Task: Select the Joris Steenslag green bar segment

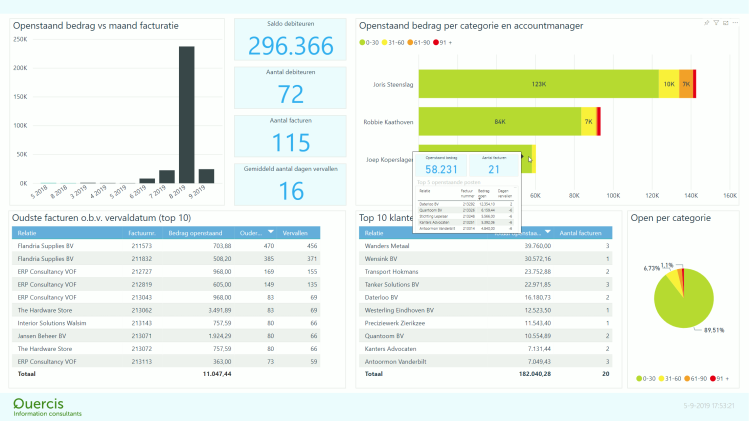Action: (x=538, y=85)
